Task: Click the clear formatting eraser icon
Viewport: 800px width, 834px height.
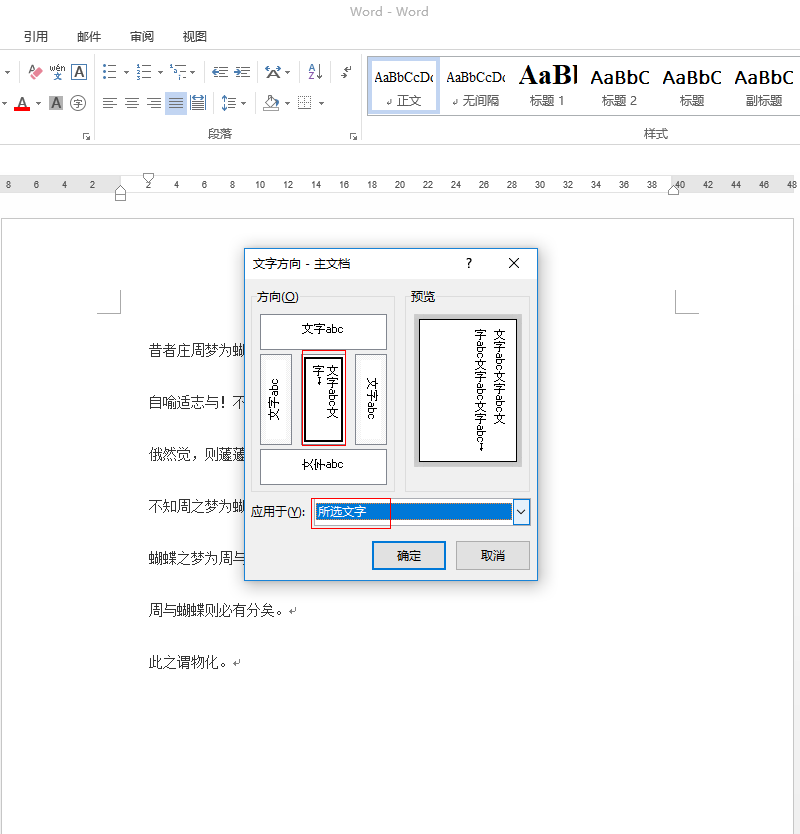Action: tap(35, 72)
